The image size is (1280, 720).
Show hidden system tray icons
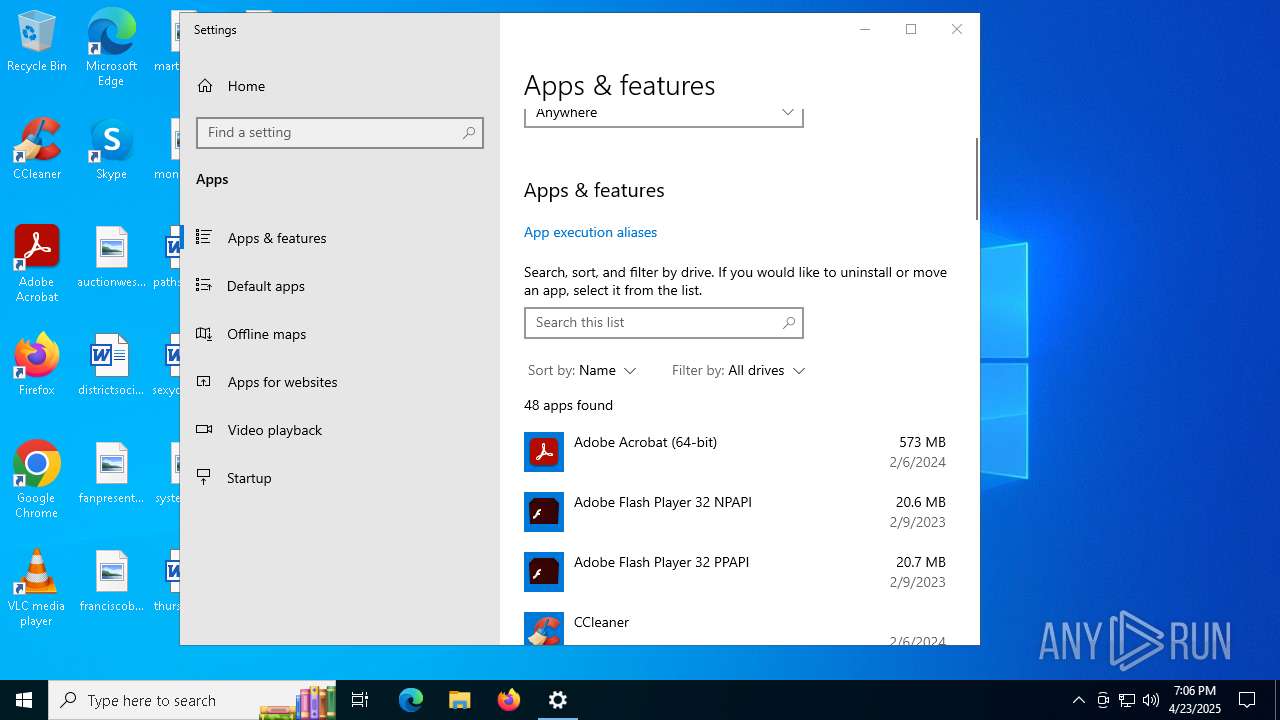[x=1078, y=700]
